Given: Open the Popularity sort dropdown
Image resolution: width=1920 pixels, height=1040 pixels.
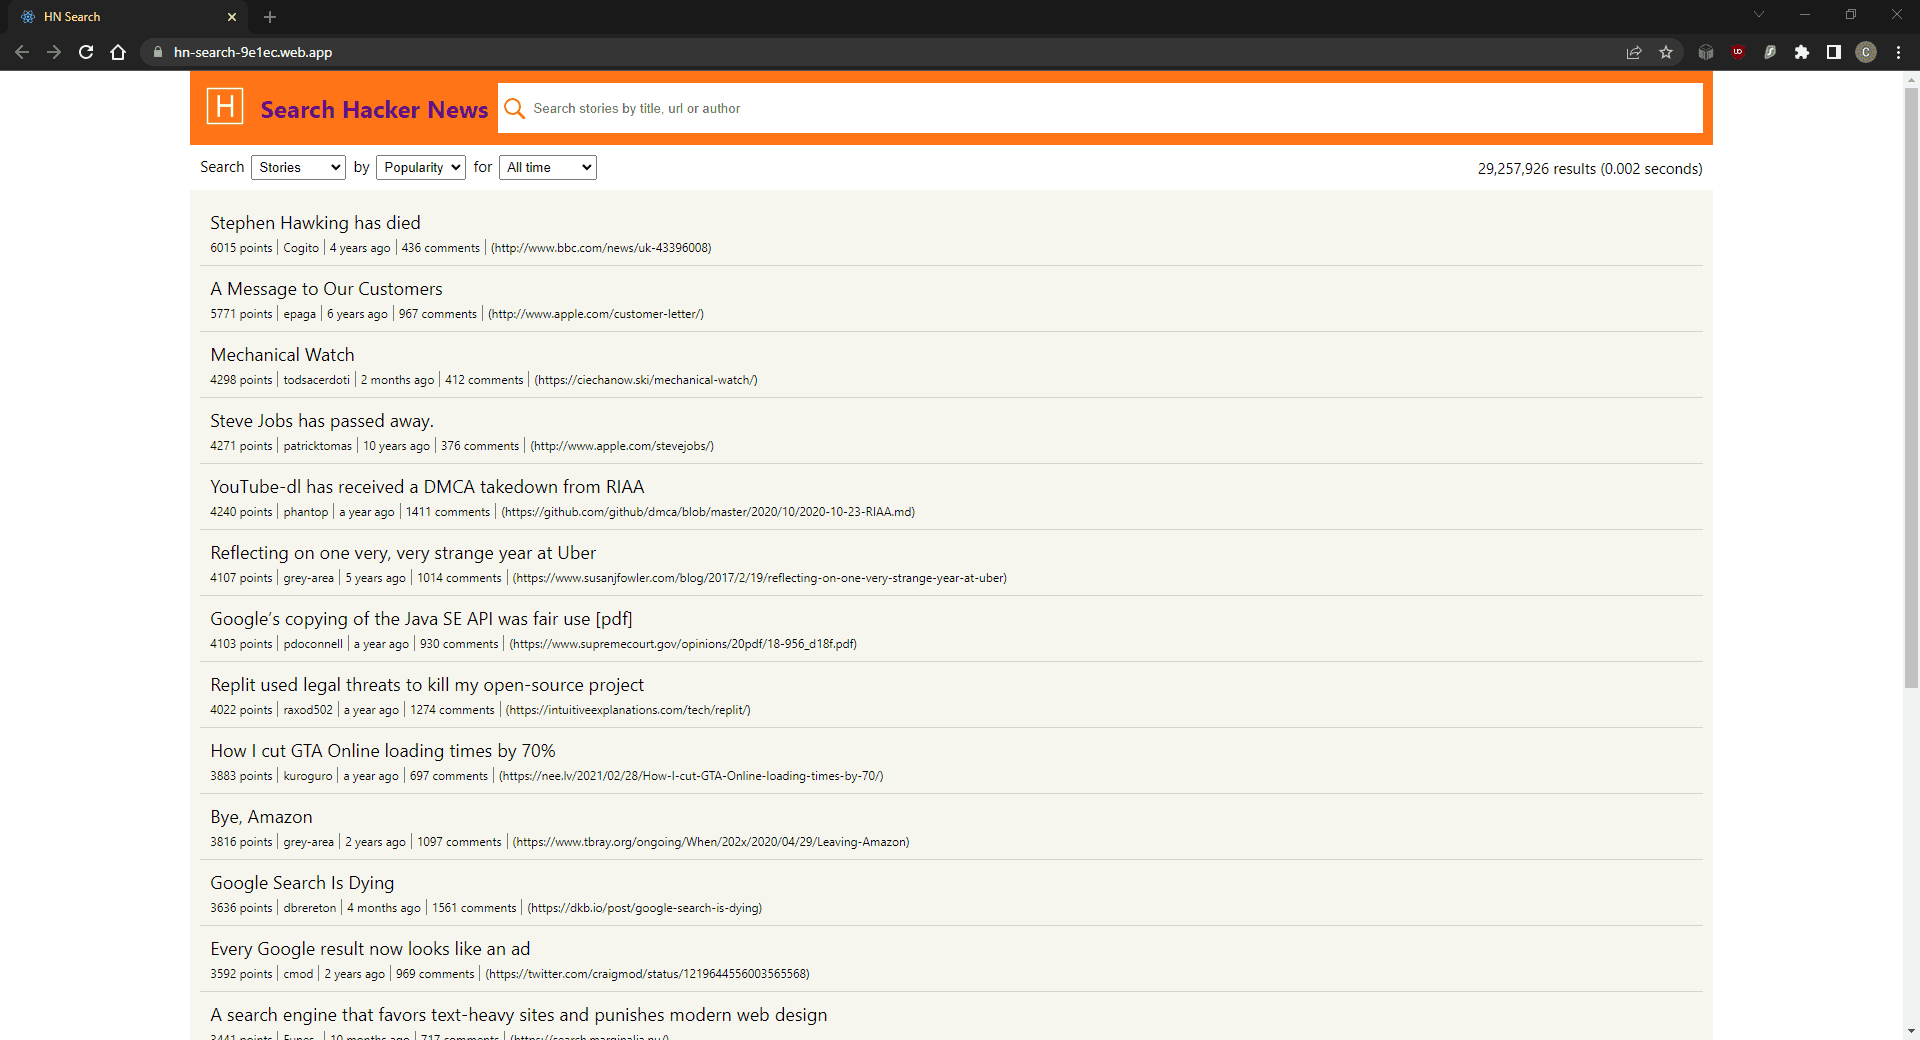Looking at the screenshot, I should pyautogui.click(x=421, y=168).
